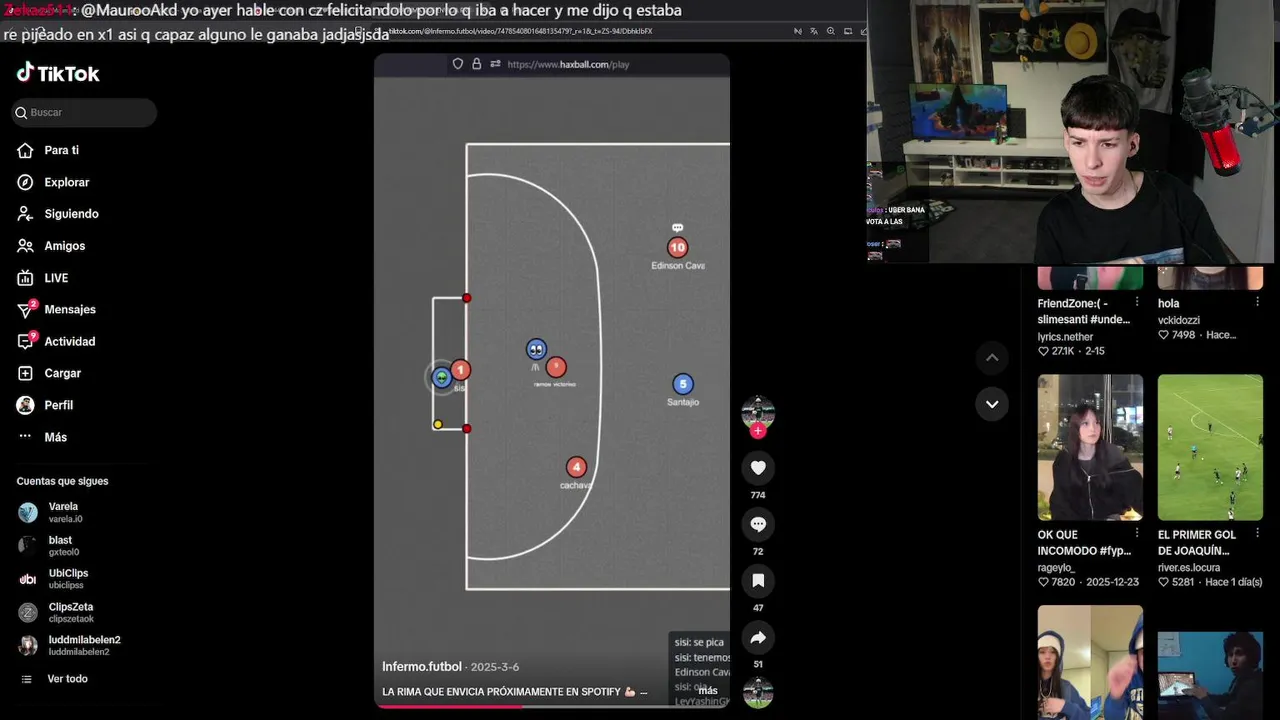Open OK QUE INCOMODO video thumbnail
Viewport: 1280px width, 720px height.
tap(1090, 447)
